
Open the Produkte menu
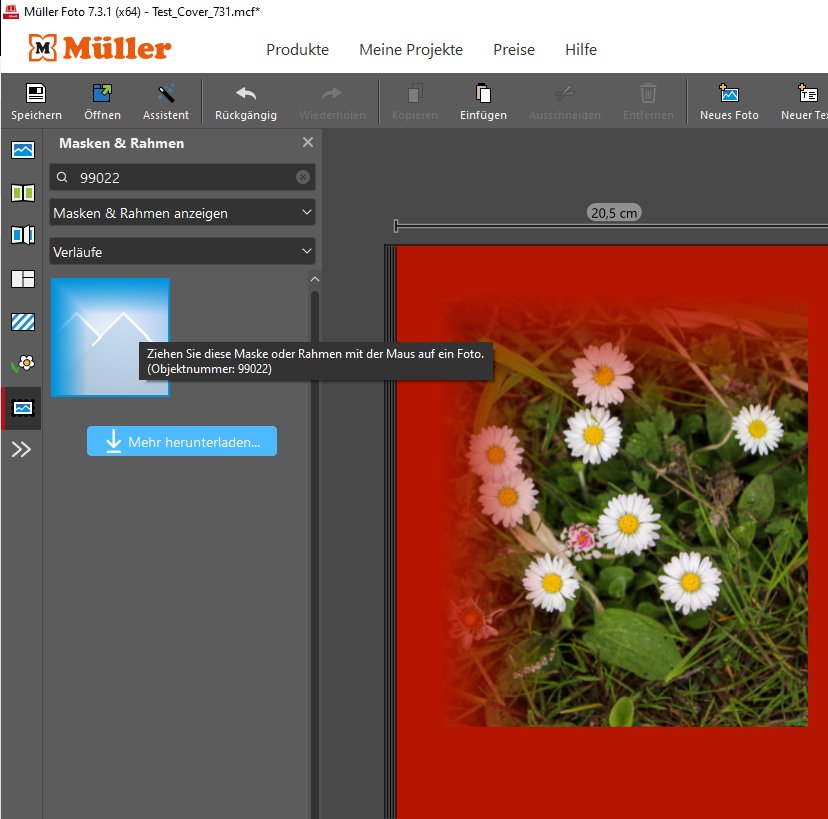[297, 50]
